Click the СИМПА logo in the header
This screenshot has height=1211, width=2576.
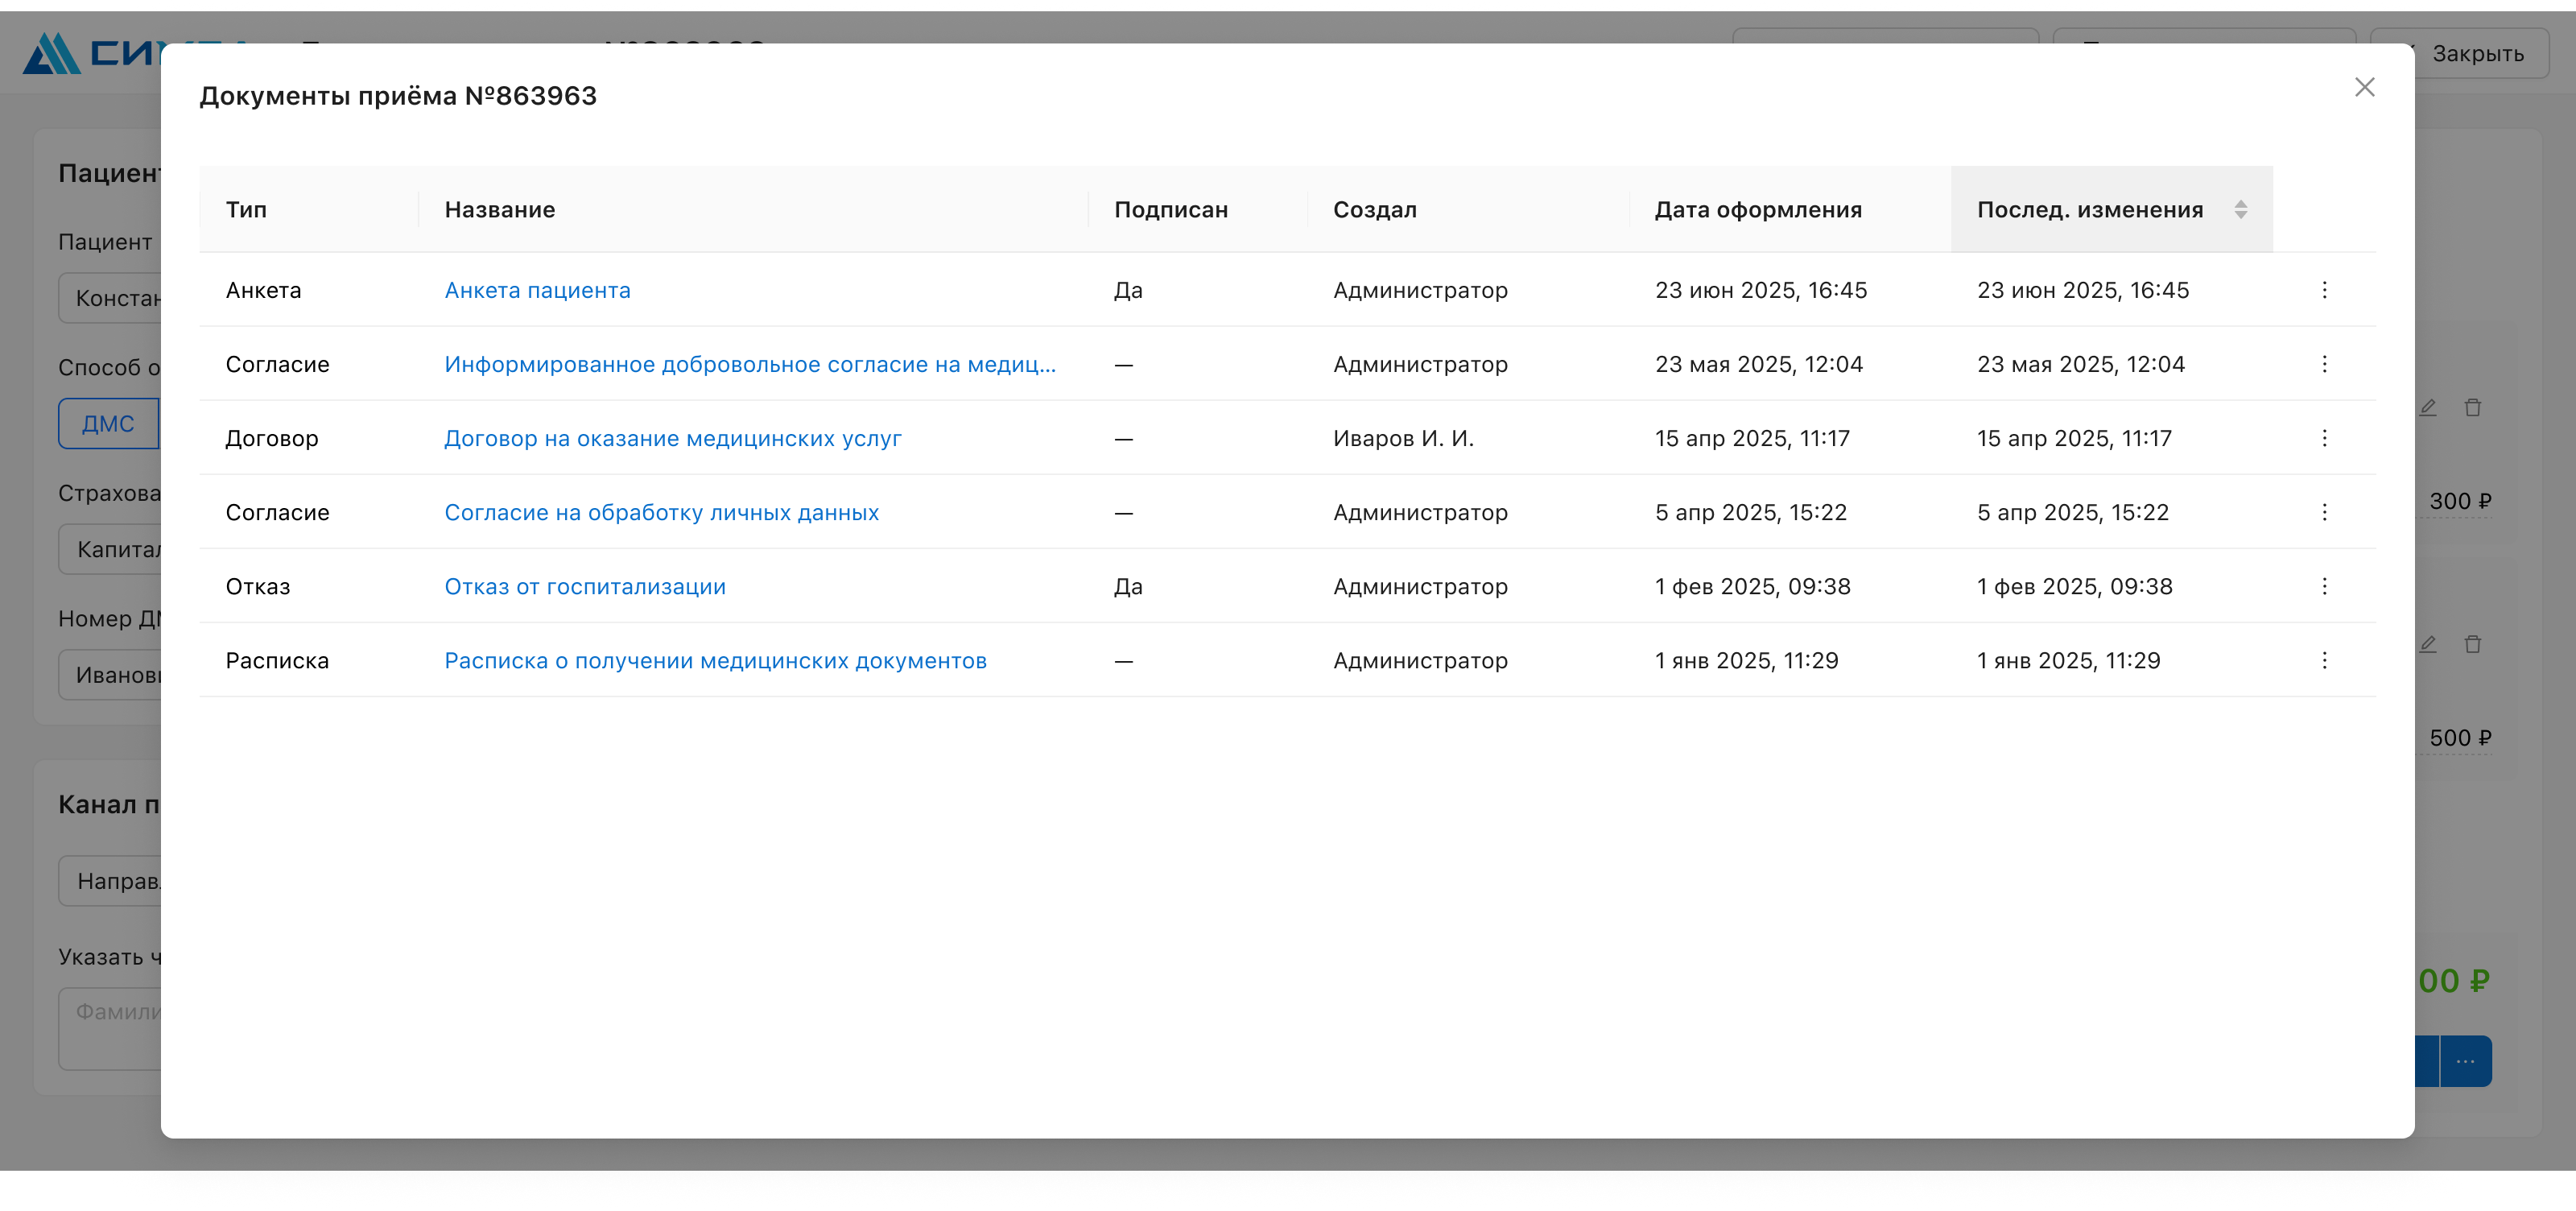pyautogui.click(x=92, y=53)
